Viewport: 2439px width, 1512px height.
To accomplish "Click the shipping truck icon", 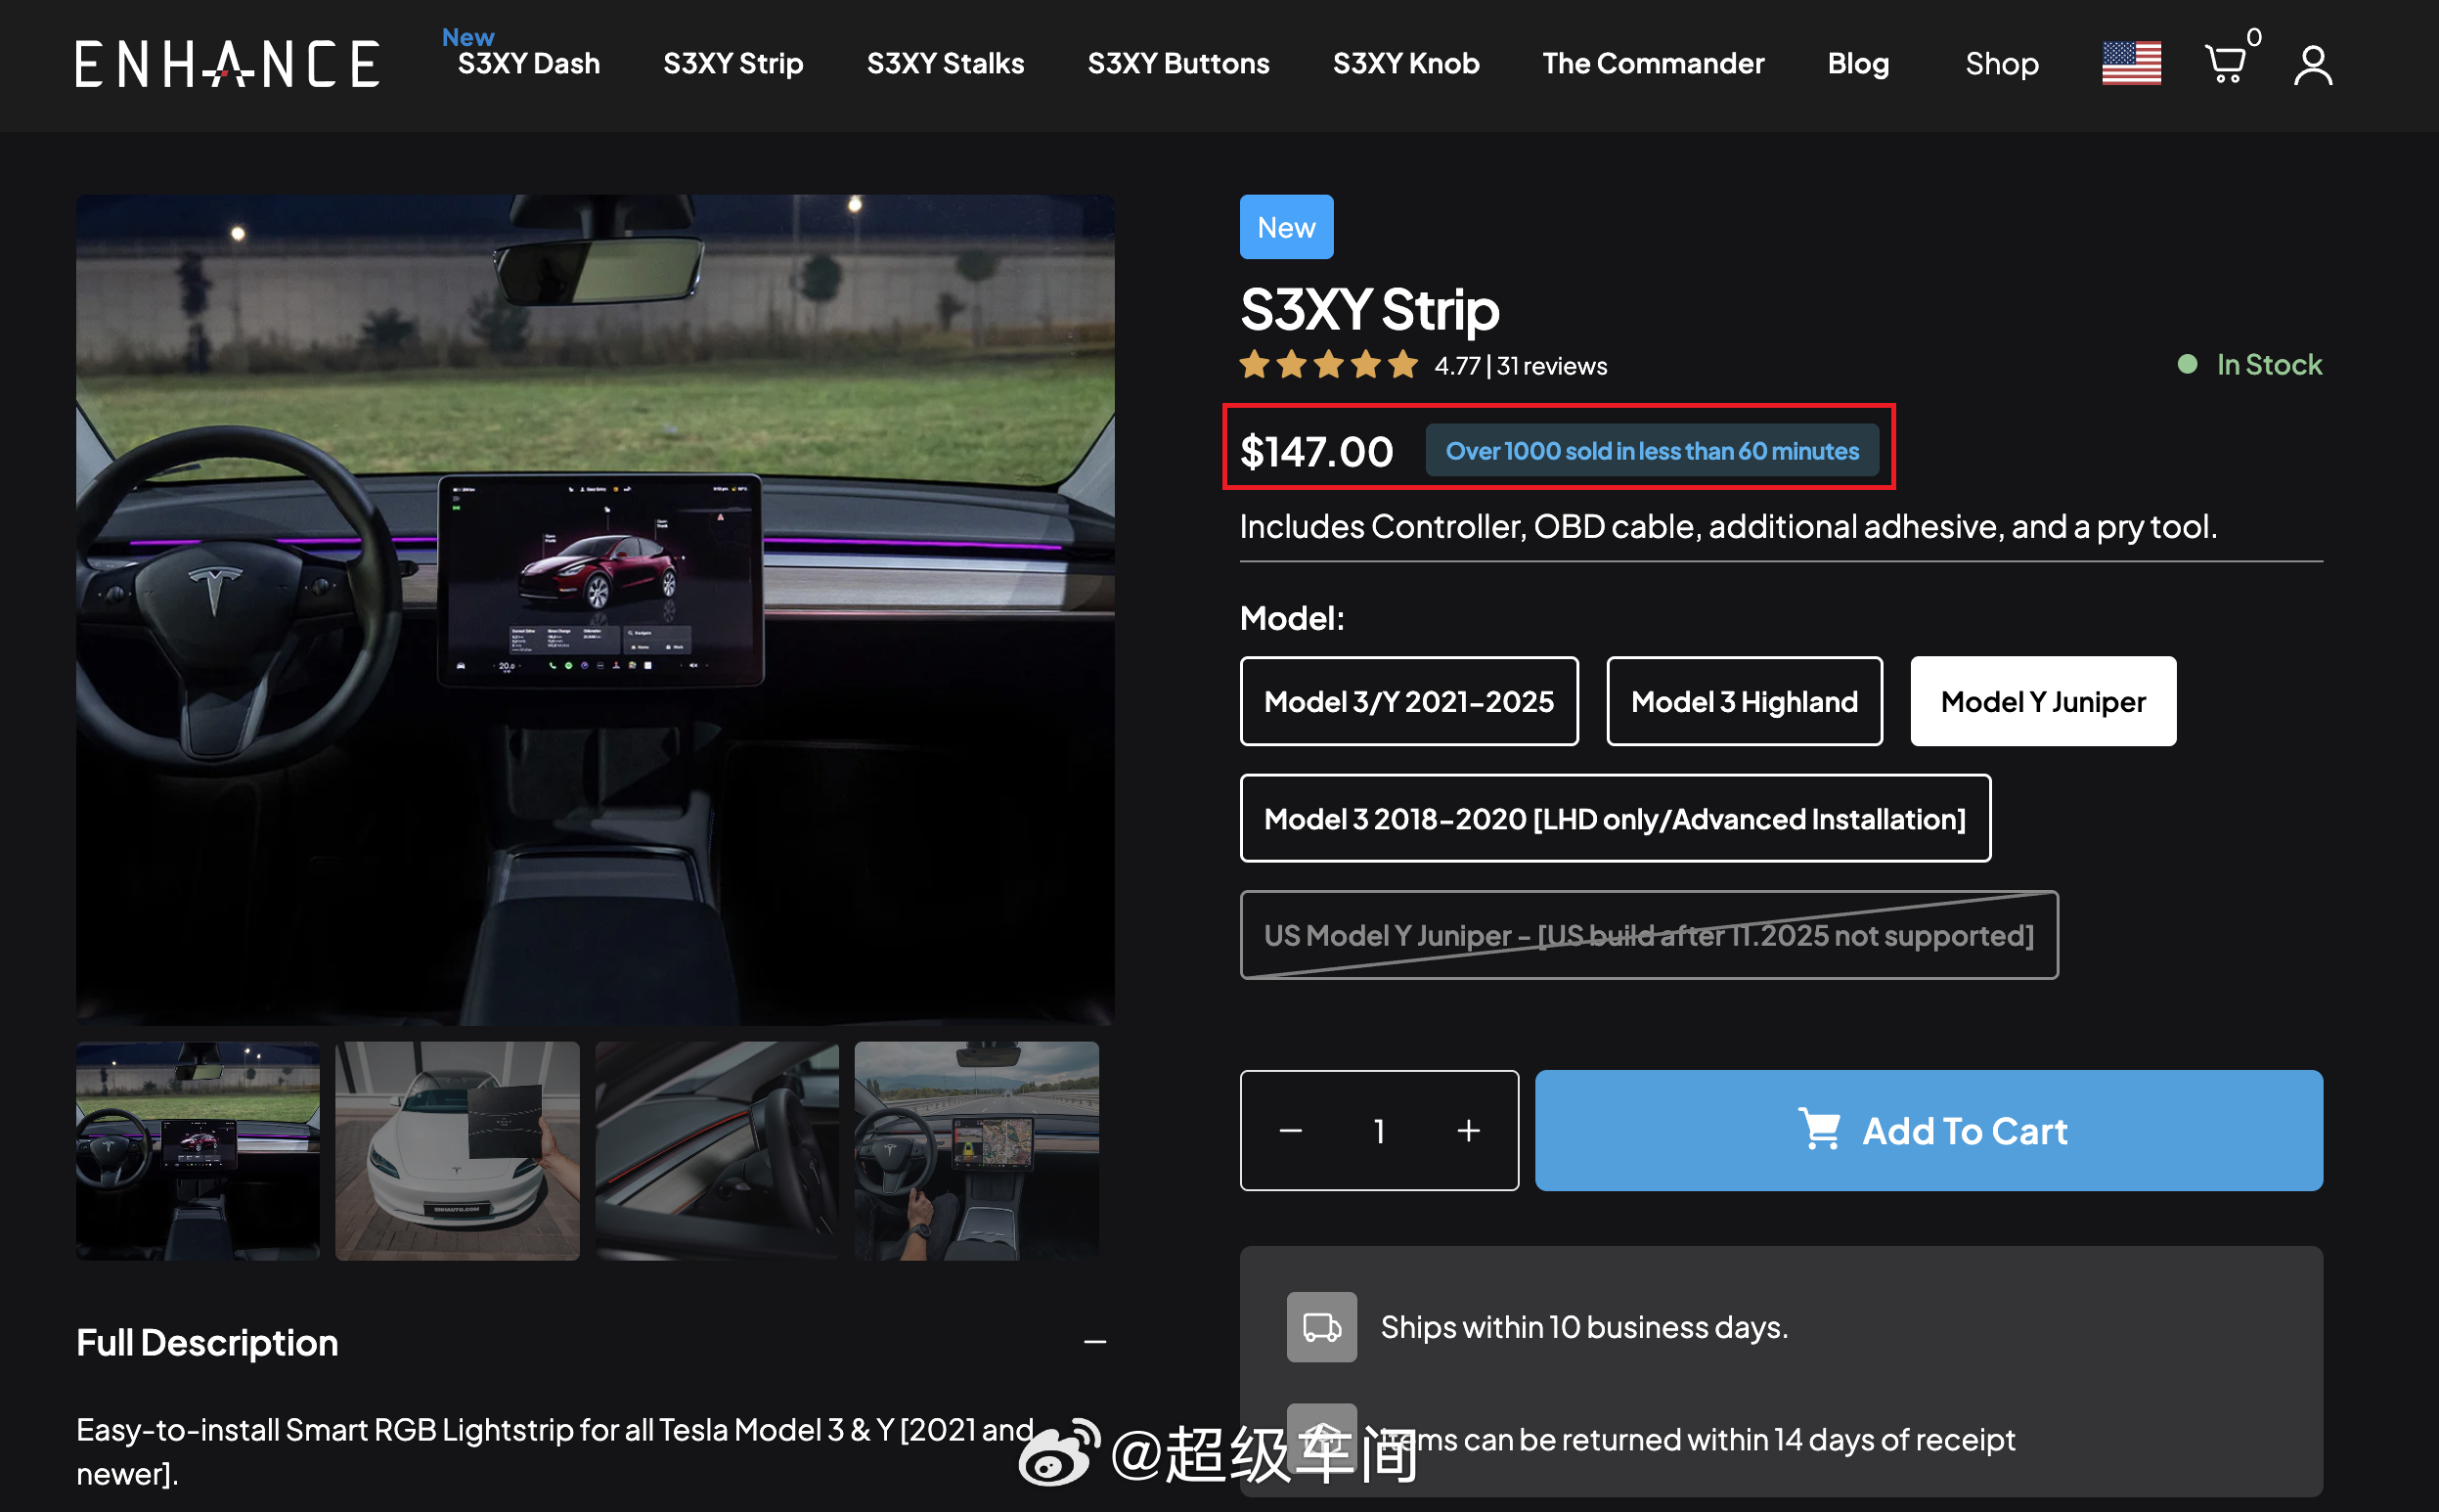I will tap(1320, 1327).
